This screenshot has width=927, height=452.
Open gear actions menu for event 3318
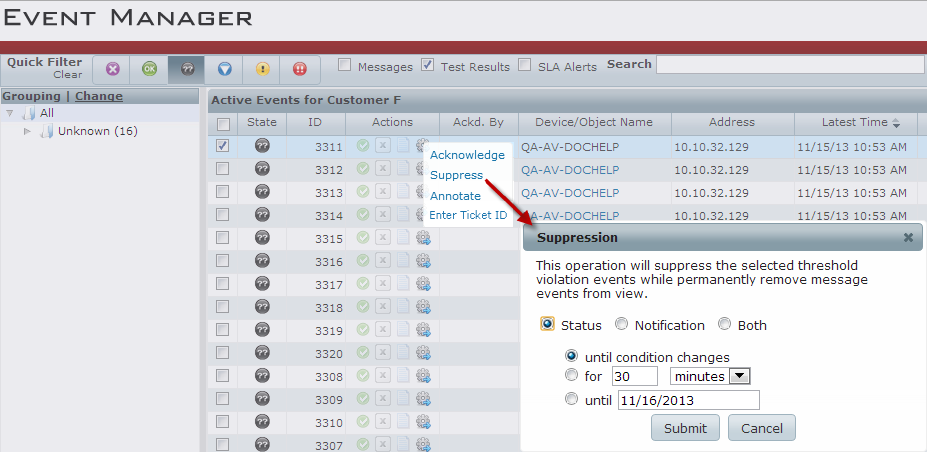(423, 307)
